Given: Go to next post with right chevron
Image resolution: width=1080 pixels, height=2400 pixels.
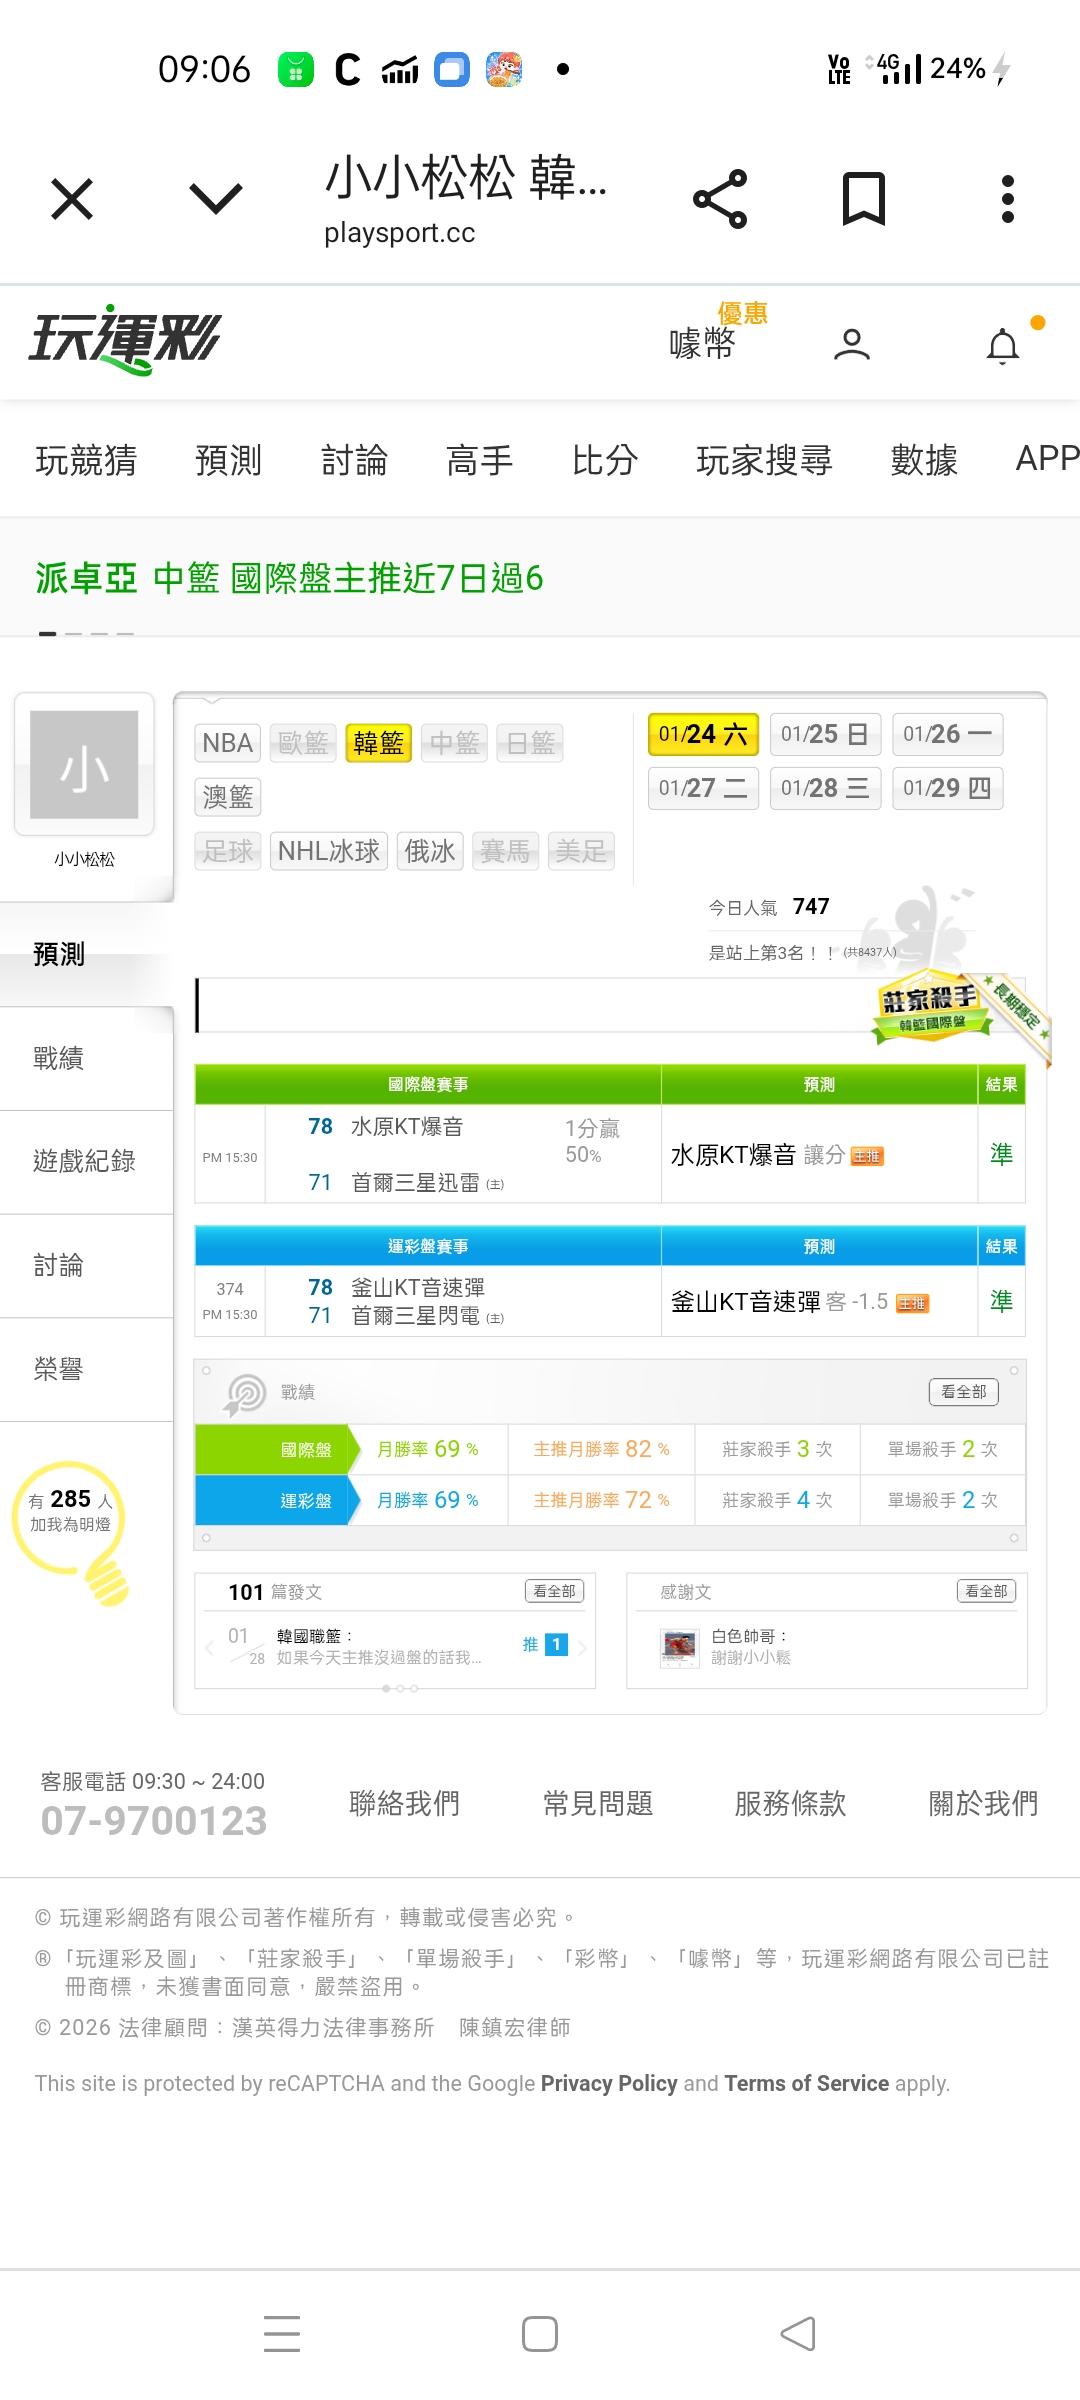Looking at the screenshot, I should [x=582, y=1646].
